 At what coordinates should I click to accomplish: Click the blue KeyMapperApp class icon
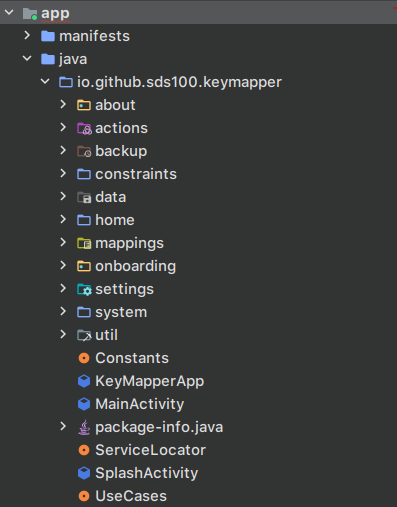[x=84, y=381]
